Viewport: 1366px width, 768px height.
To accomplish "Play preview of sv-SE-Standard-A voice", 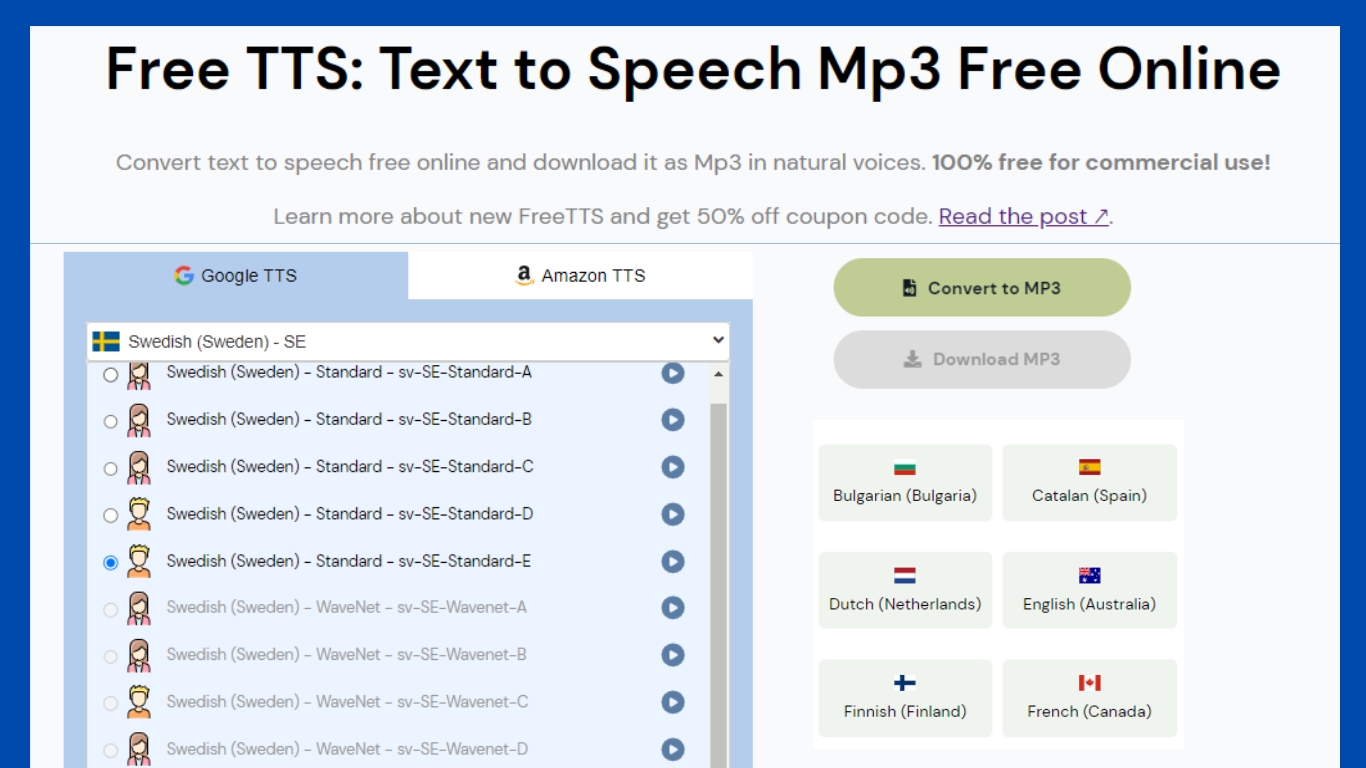I will (x=673, y=373).
